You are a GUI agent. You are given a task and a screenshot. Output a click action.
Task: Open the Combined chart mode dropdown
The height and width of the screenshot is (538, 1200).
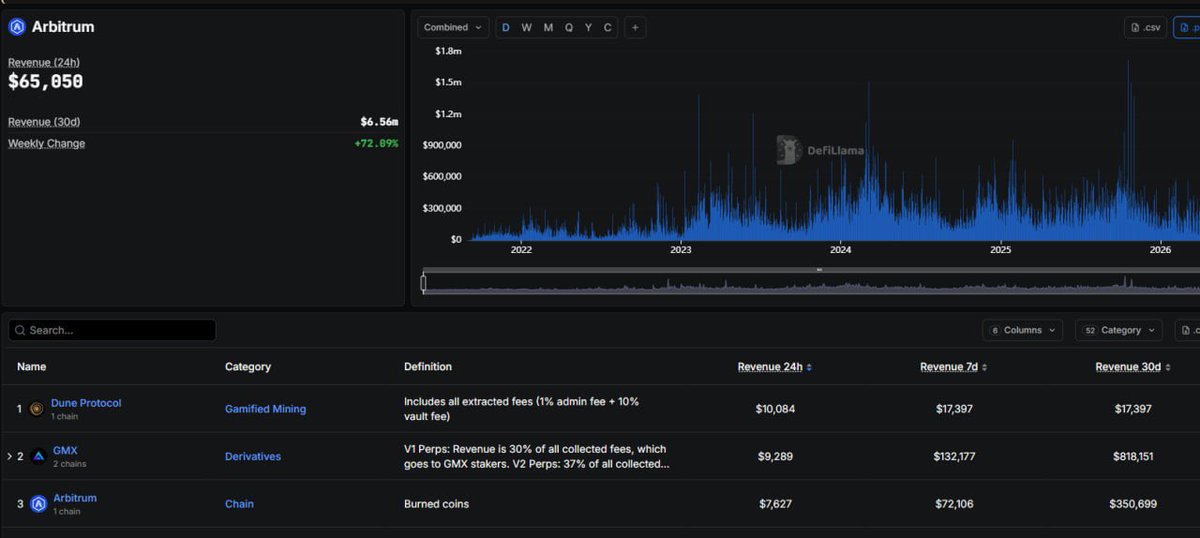point(453,28)
